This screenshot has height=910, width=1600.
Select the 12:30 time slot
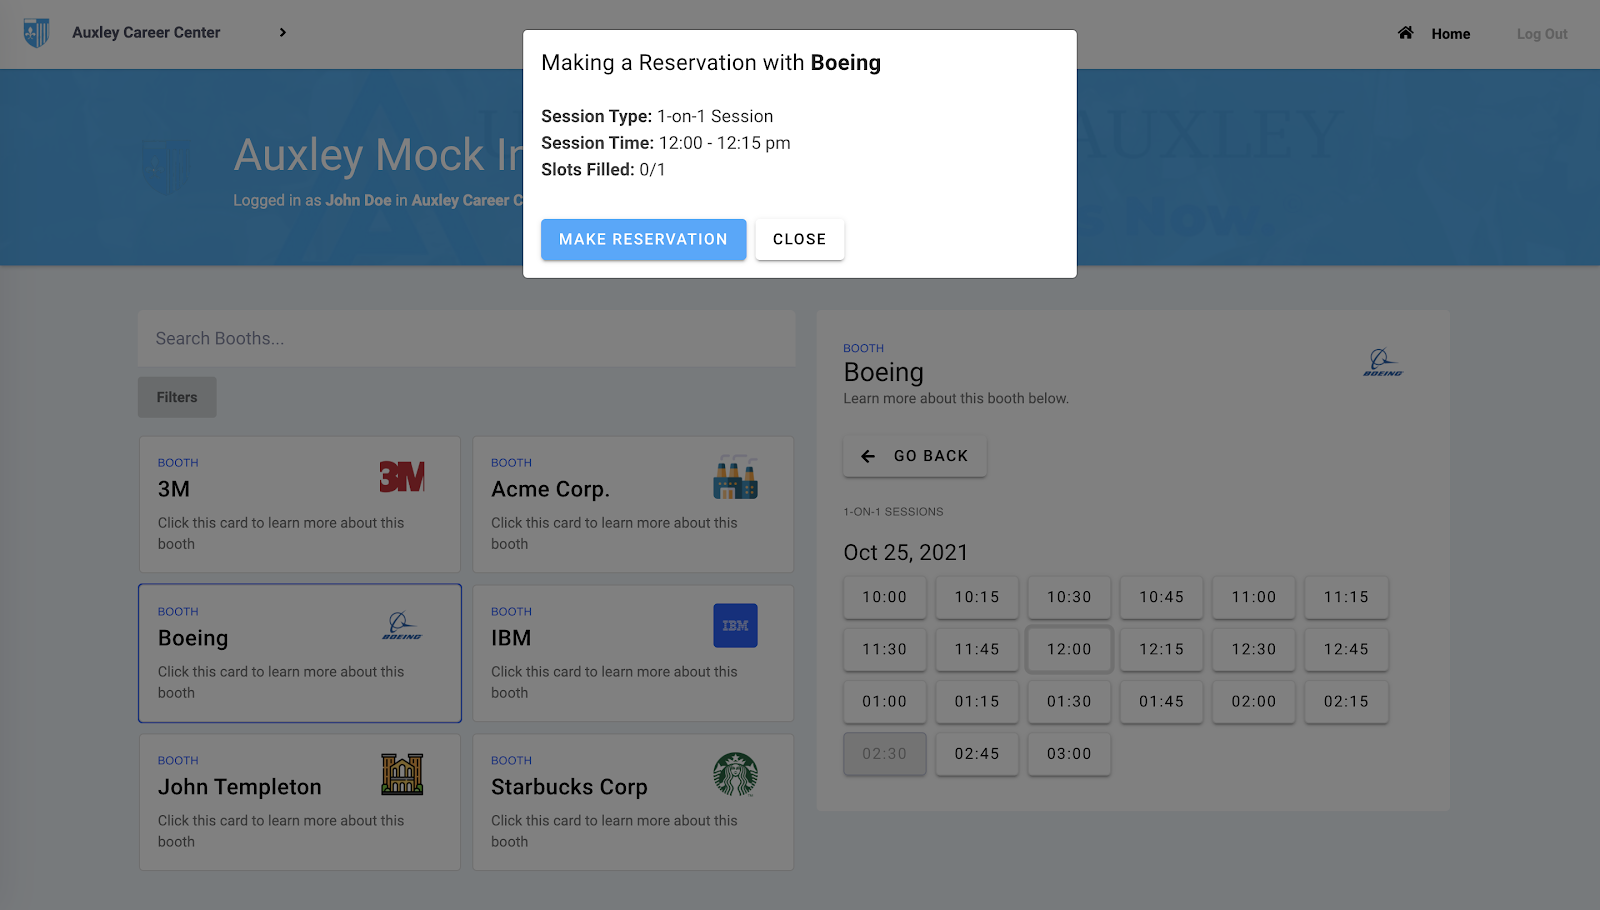tap(1254, 649)
